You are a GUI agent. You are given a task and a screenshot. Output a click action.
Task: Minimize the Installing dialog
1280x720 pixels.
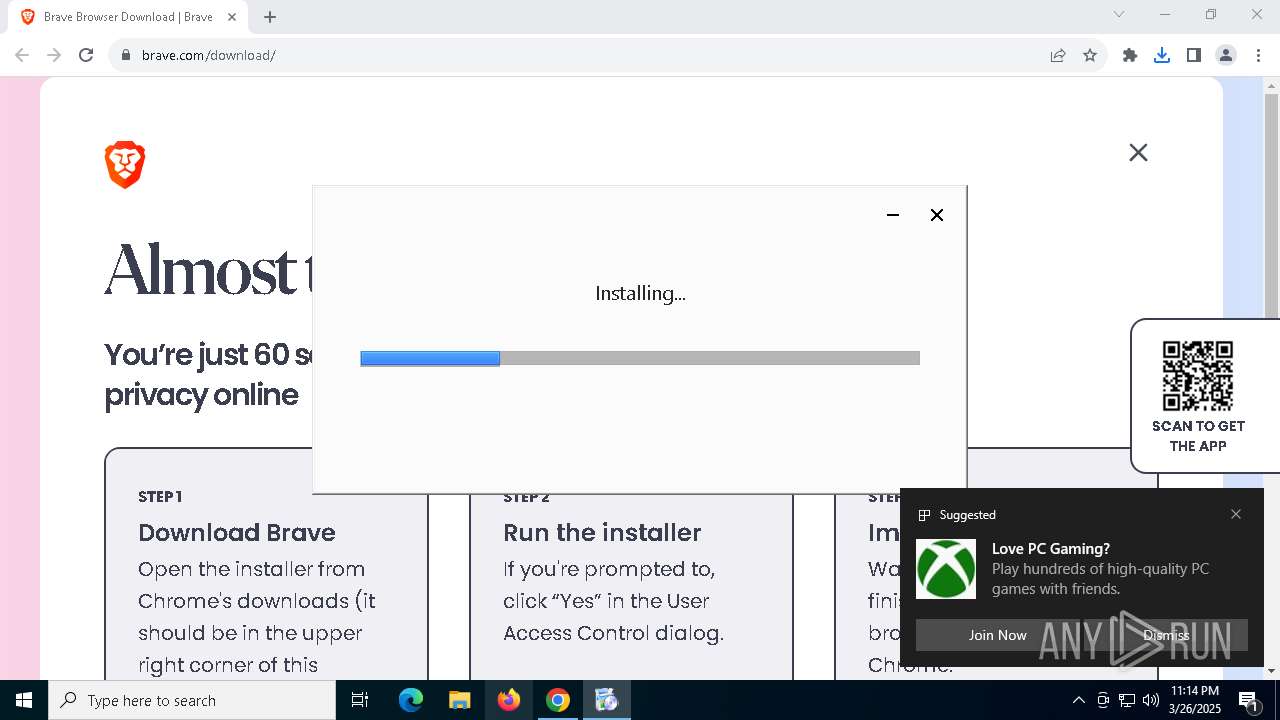coord(893,215)
